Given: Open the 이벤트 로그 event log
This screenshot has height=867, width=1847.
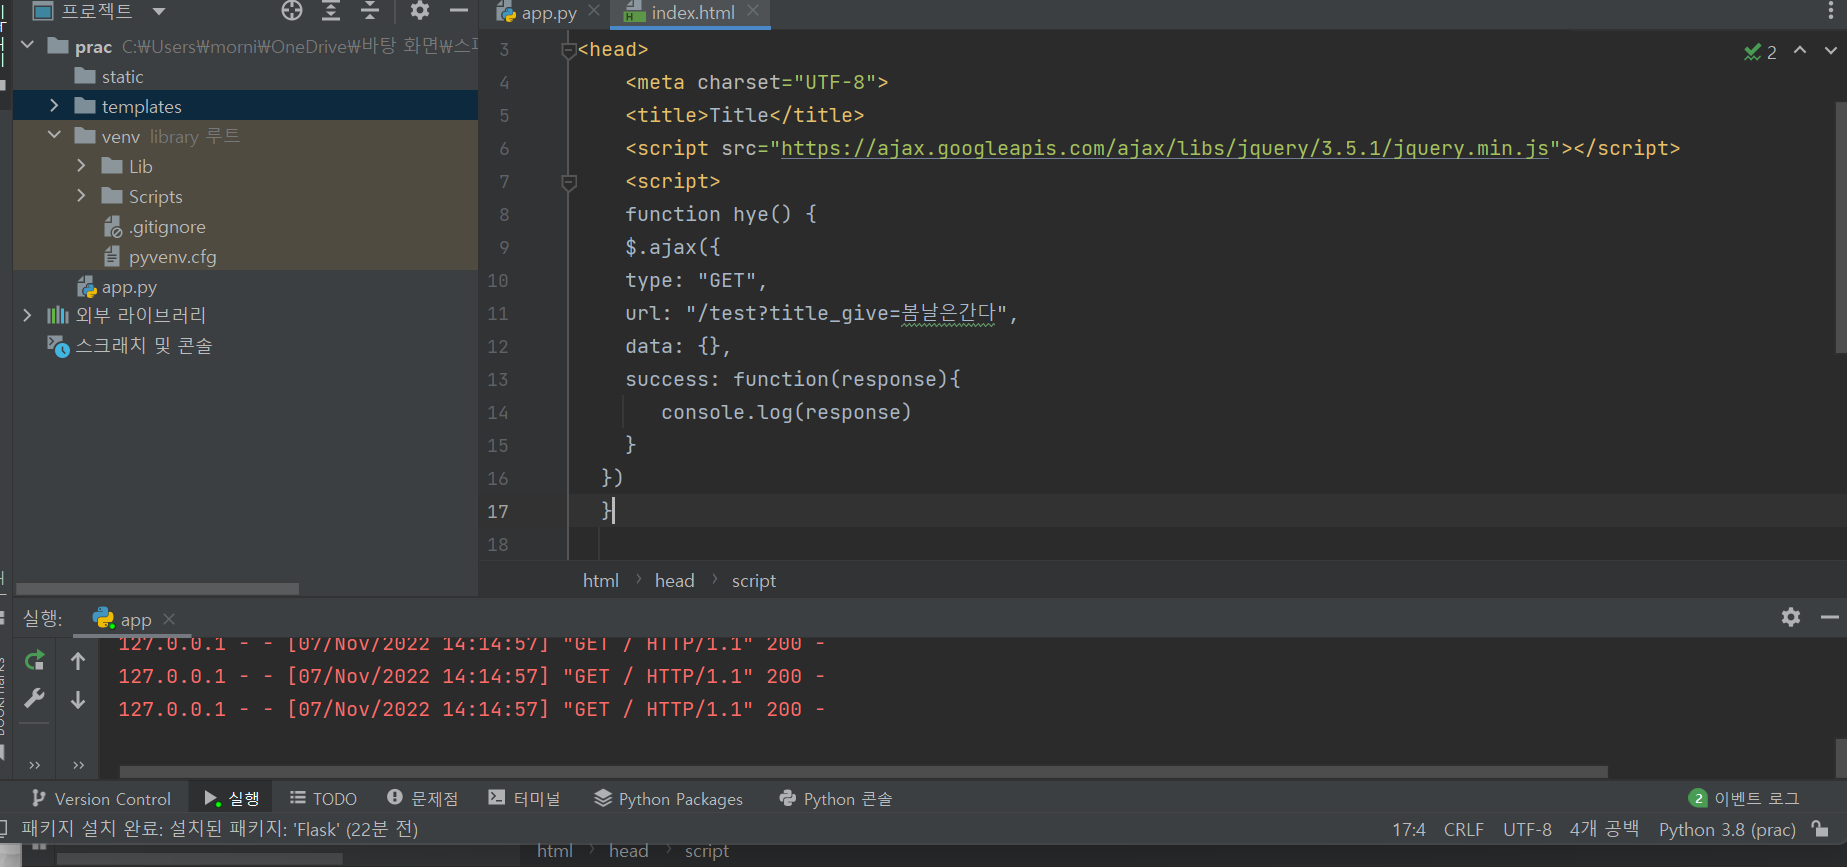Looking at the screenshot, I should pos(1744,798).
